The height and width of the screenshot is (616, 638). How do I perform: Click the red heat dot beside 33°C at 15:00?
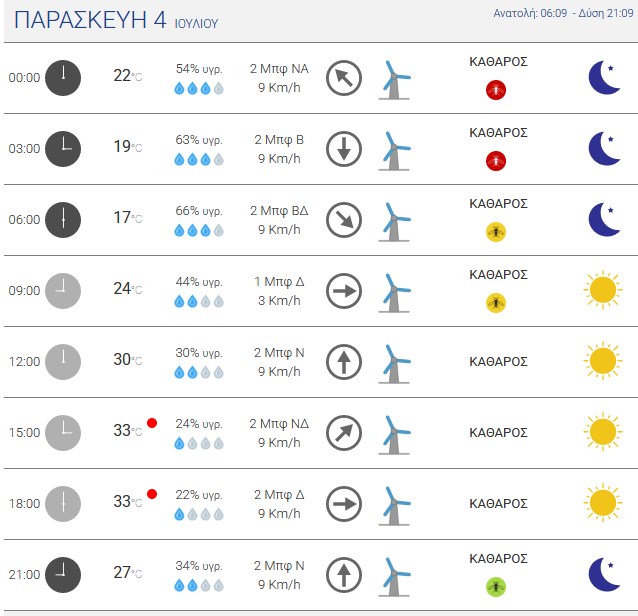point(152,423)
